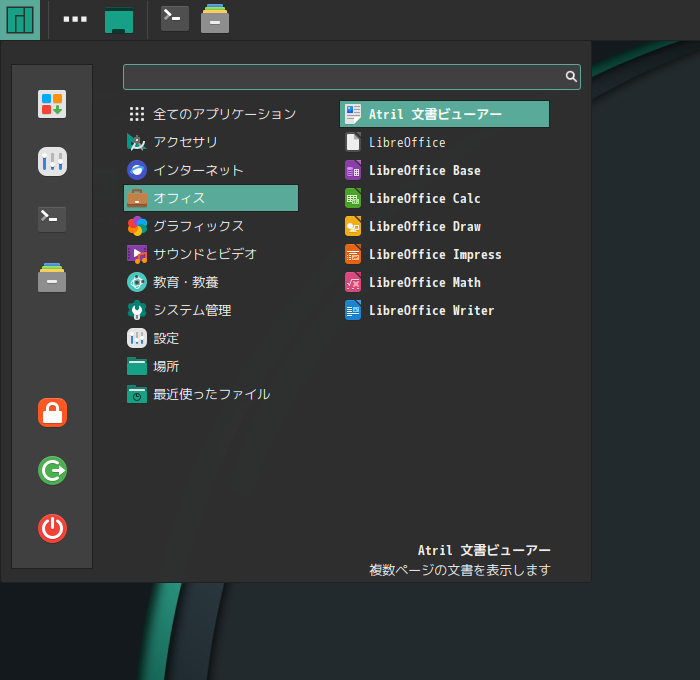Select the システム管理 category

(x=211, y=310)
